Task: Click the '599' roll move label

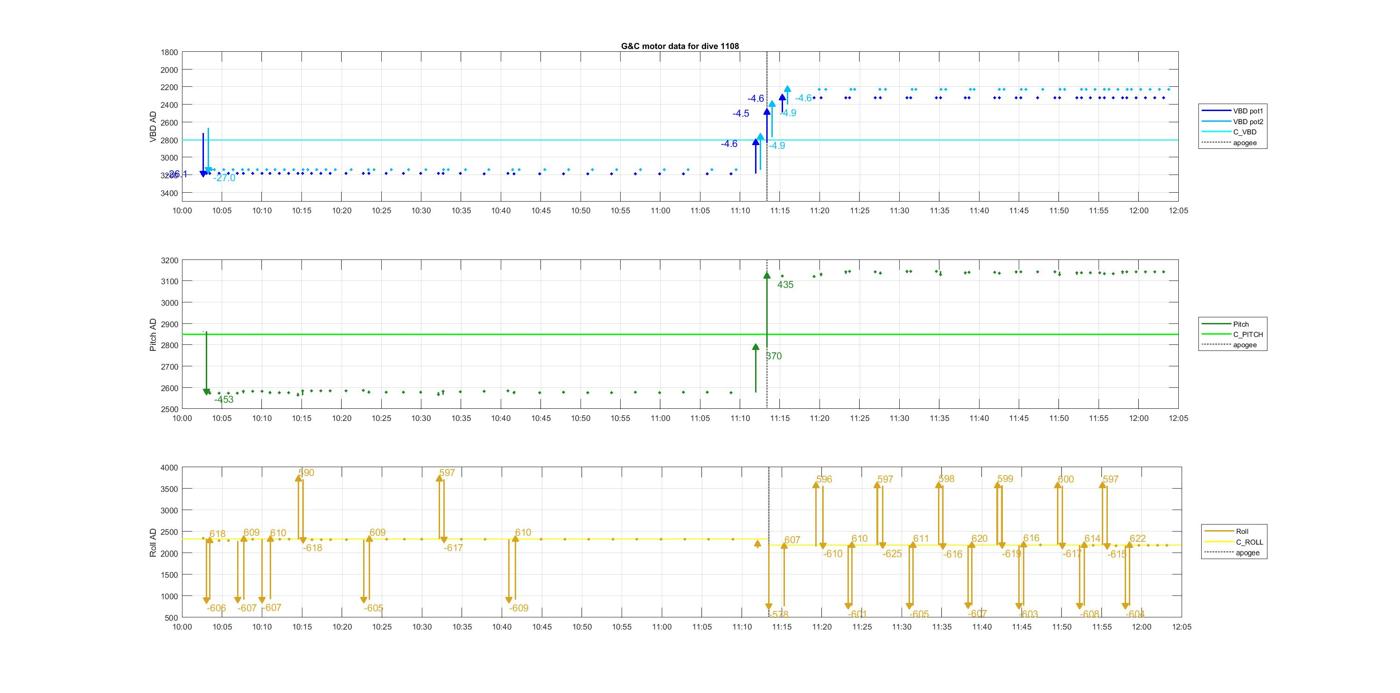Action: pos(1005,479)
